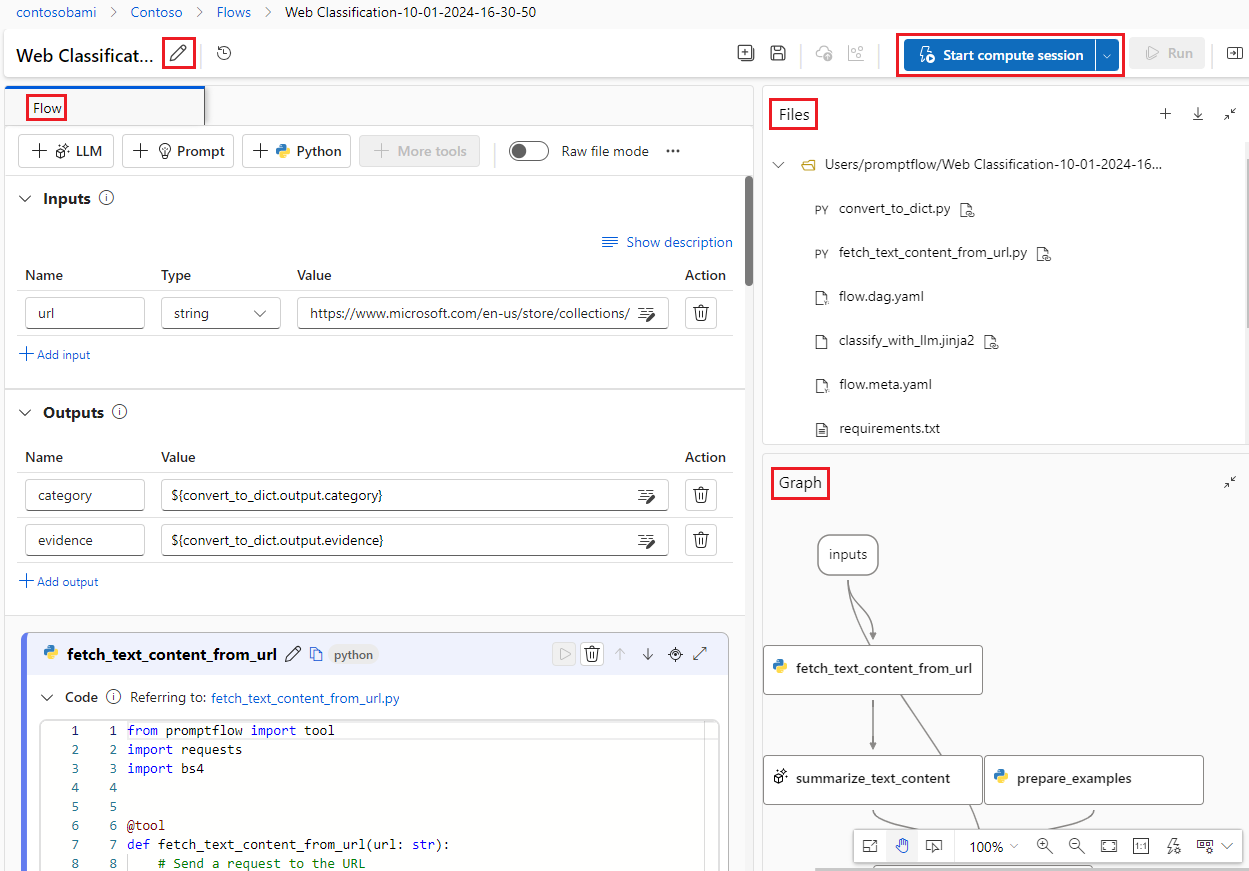The height and width of the screenshot is (871, 1249).
Task: Collapse the Inputs section
Action: pos(26,199)
